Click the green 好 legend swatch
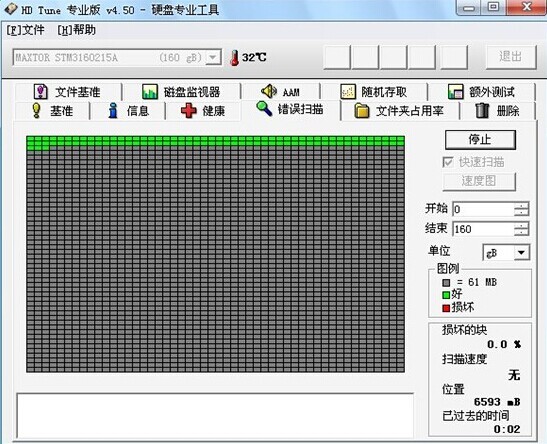Viewport: 547px width, 444px height. tap(446, 295)
